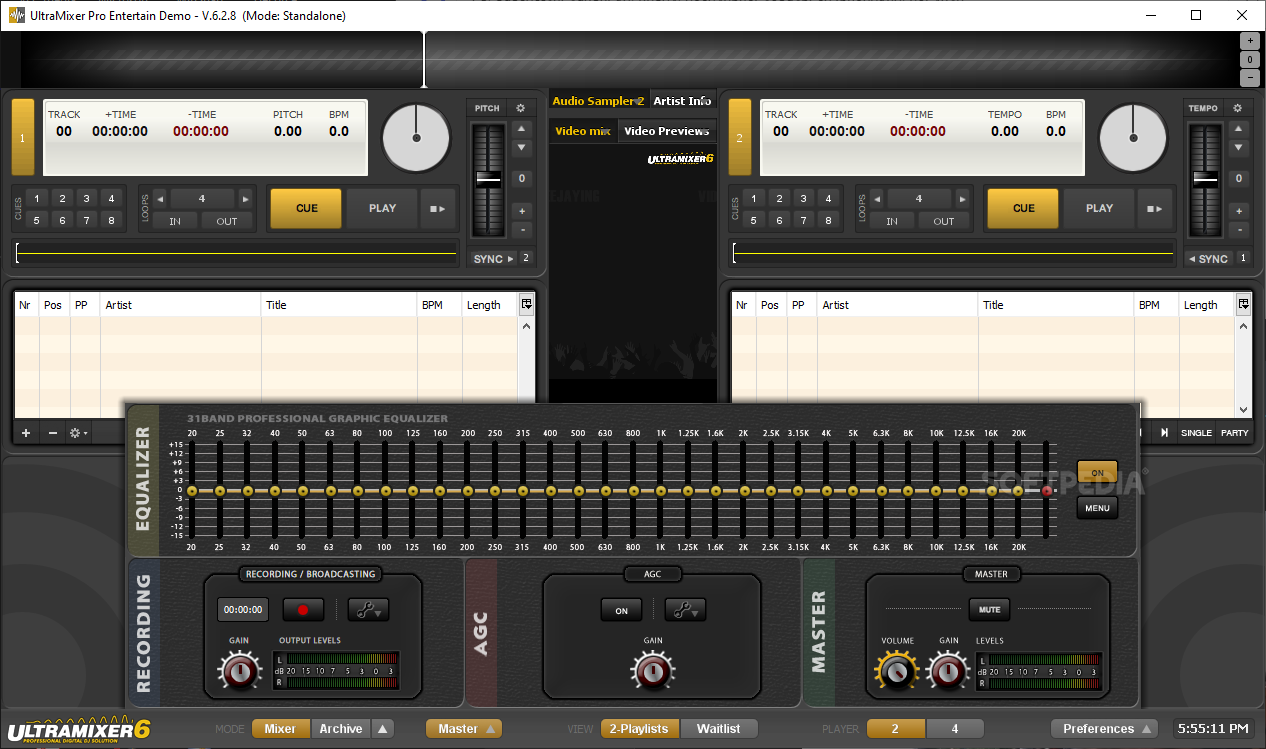Hit PLAY on deck 1
The image size is (1266, 749).
[x=382, y=209]
